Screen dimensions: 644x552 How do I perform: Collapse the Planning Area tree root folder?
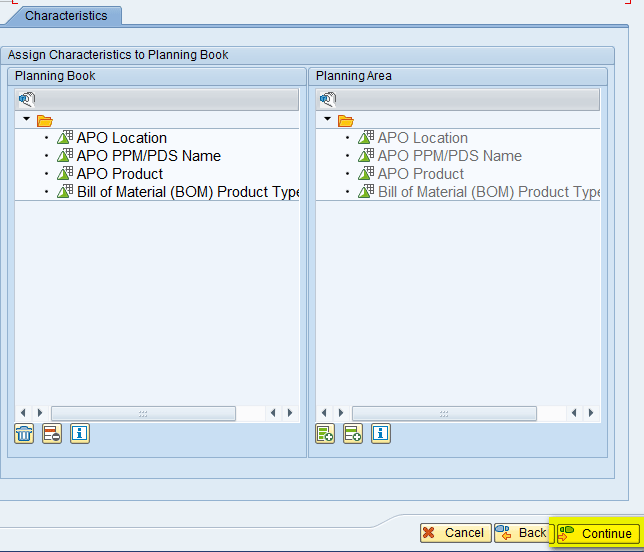click(327, 119)
